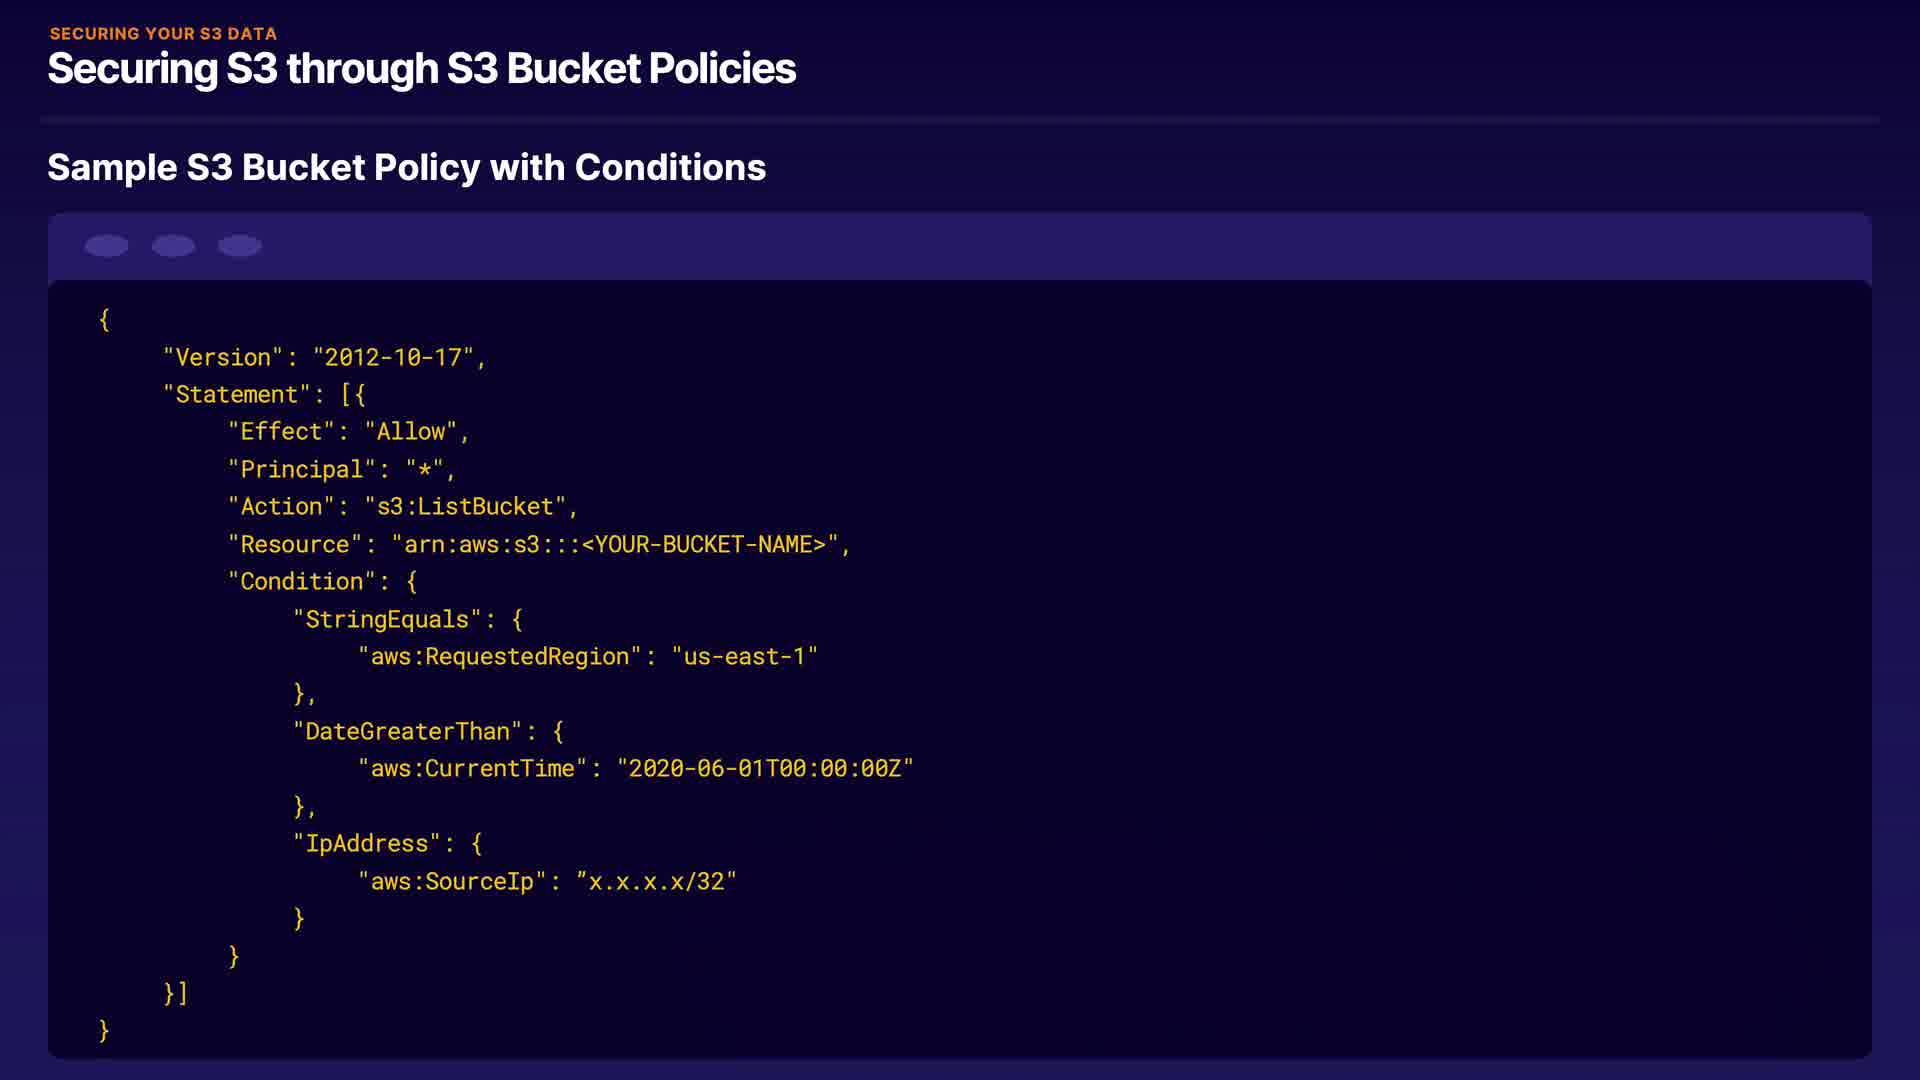The width and height of the screenshot is (1920, 1080).
Task: Click the "x.x.x.x/32" source IP value
Action: click(656, 882)
